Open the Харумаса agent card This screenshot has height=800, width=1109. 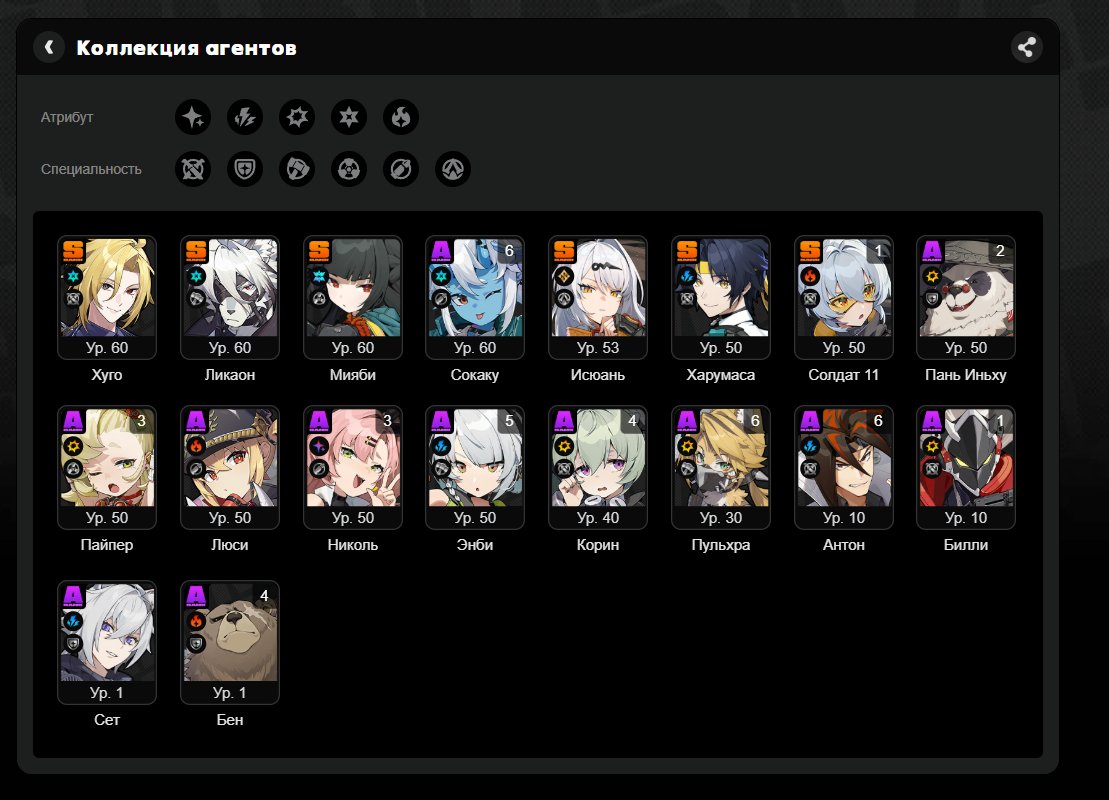(721, 297)
